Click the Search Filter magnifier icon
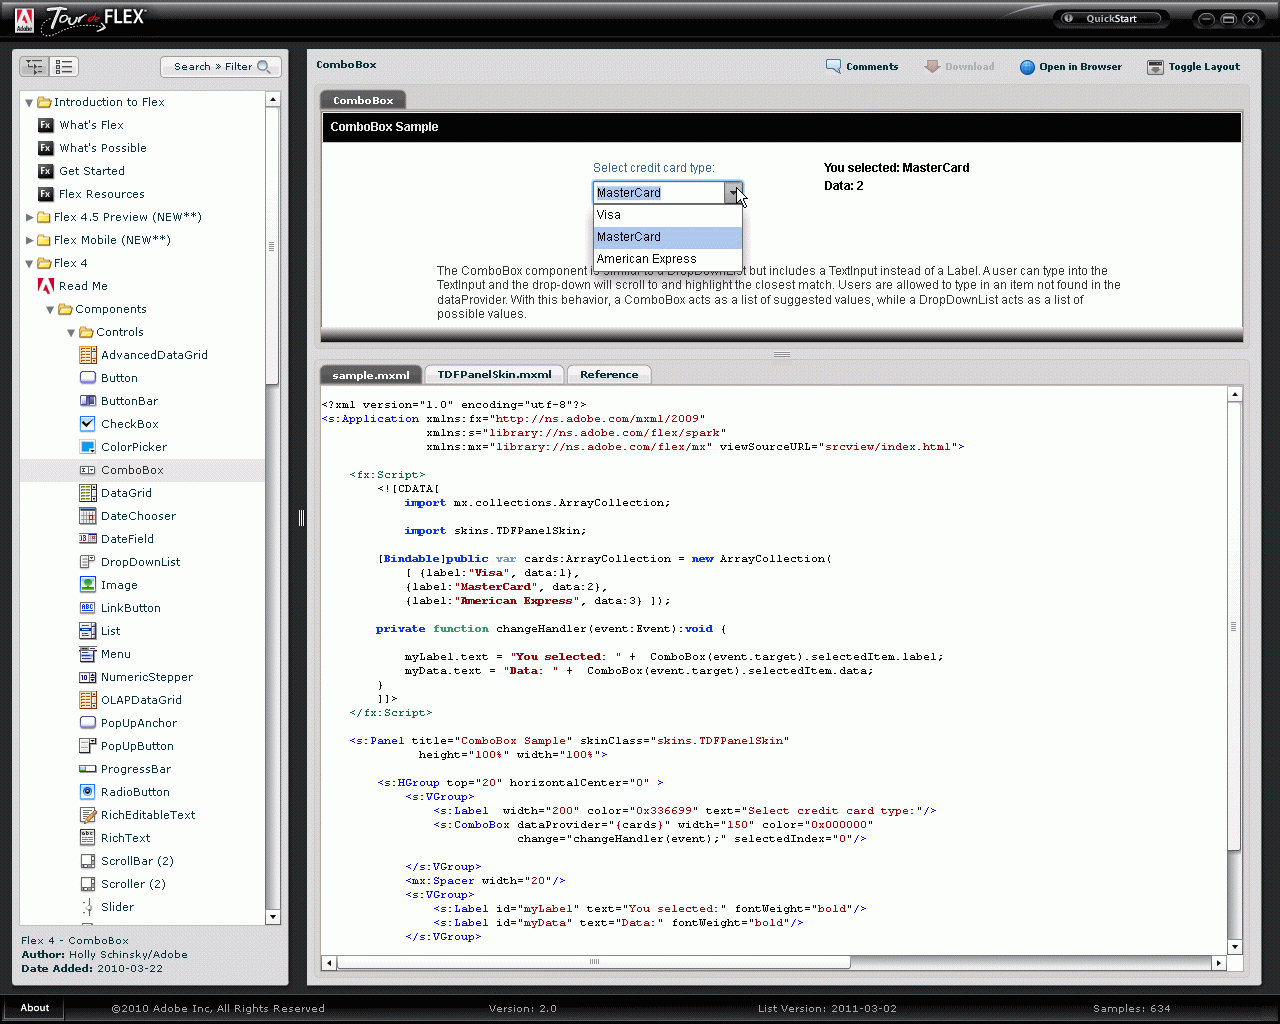The height and width of the screenshot is (1024, 1280). point(264,67)
